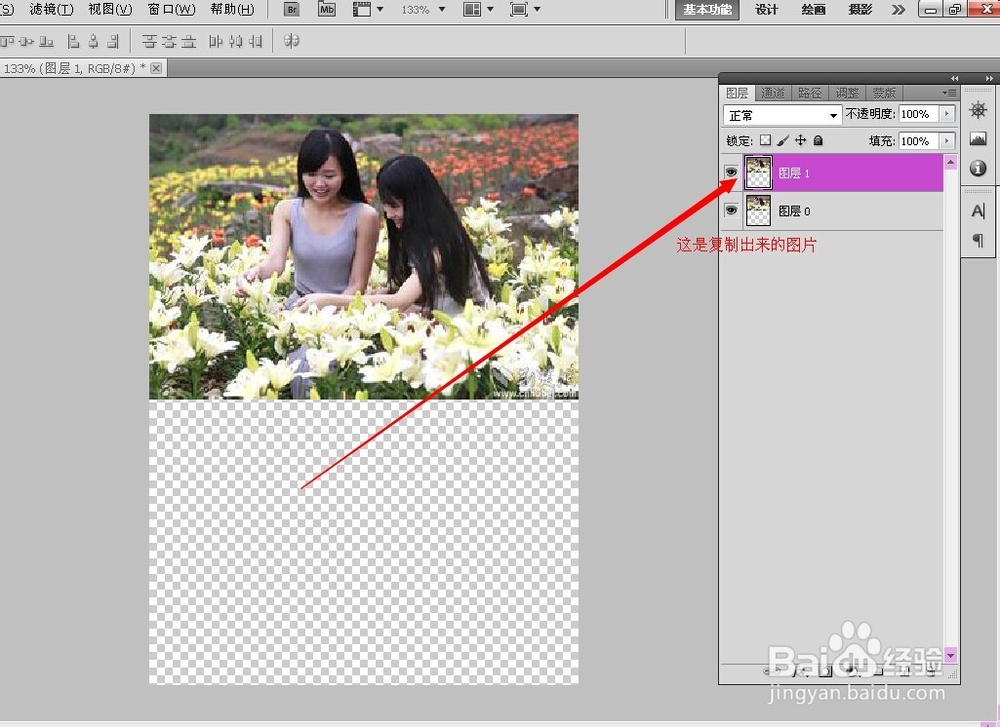Screen dimensions: 1000x727
Task: Open the Layers panel flyout menu icon
Action: click(950, 93)
